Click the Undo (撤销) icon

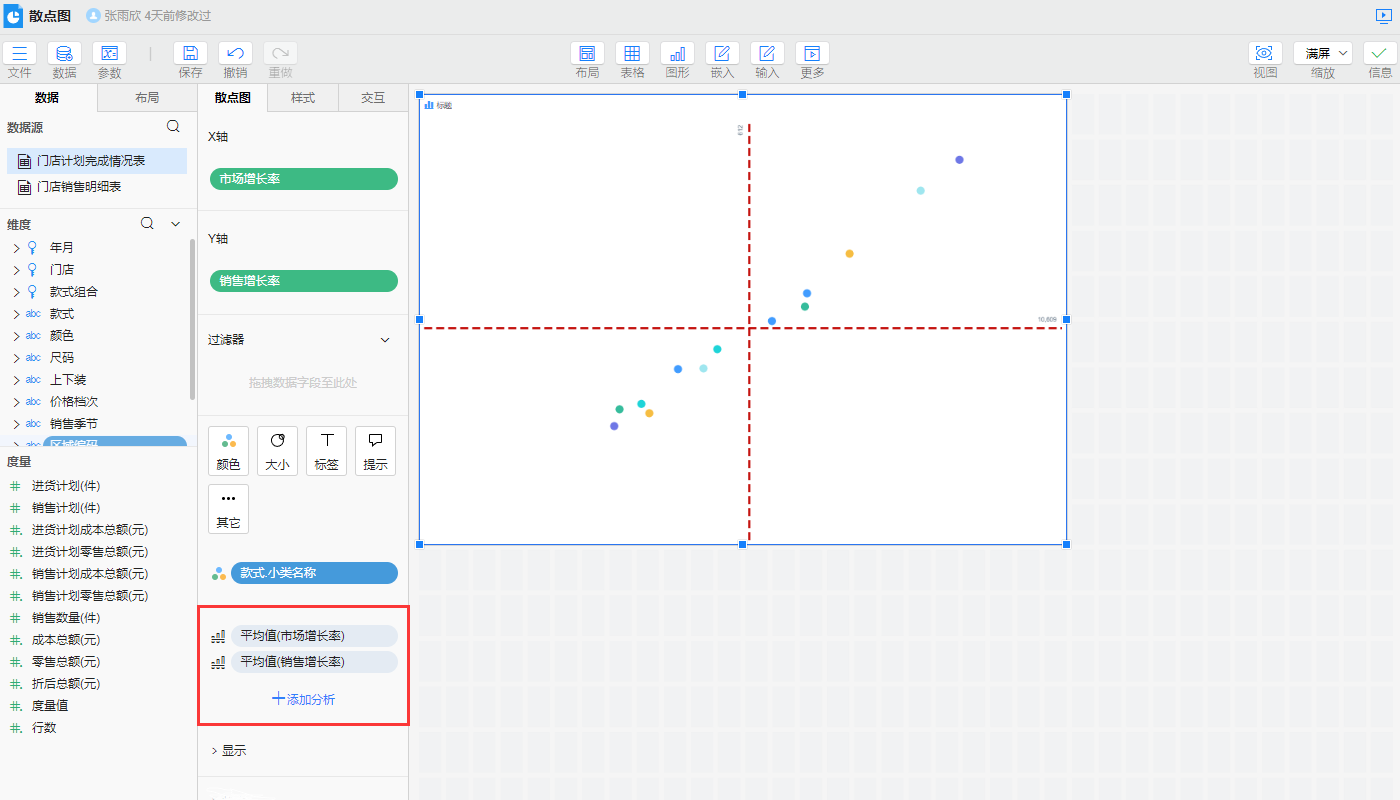tap(235, 54)
